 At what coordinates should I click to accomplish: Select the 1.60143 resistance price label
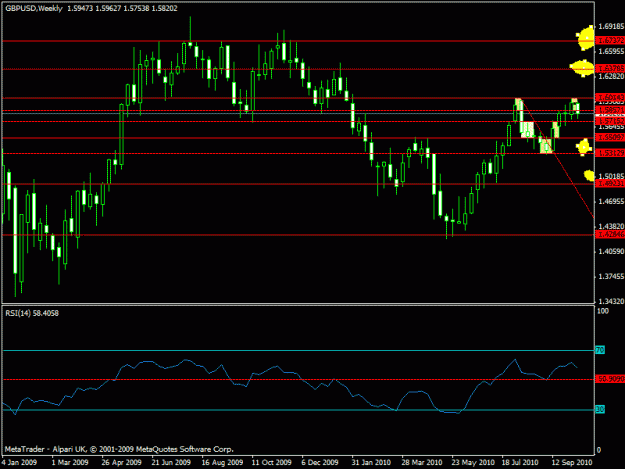click(x=610, y=97)
